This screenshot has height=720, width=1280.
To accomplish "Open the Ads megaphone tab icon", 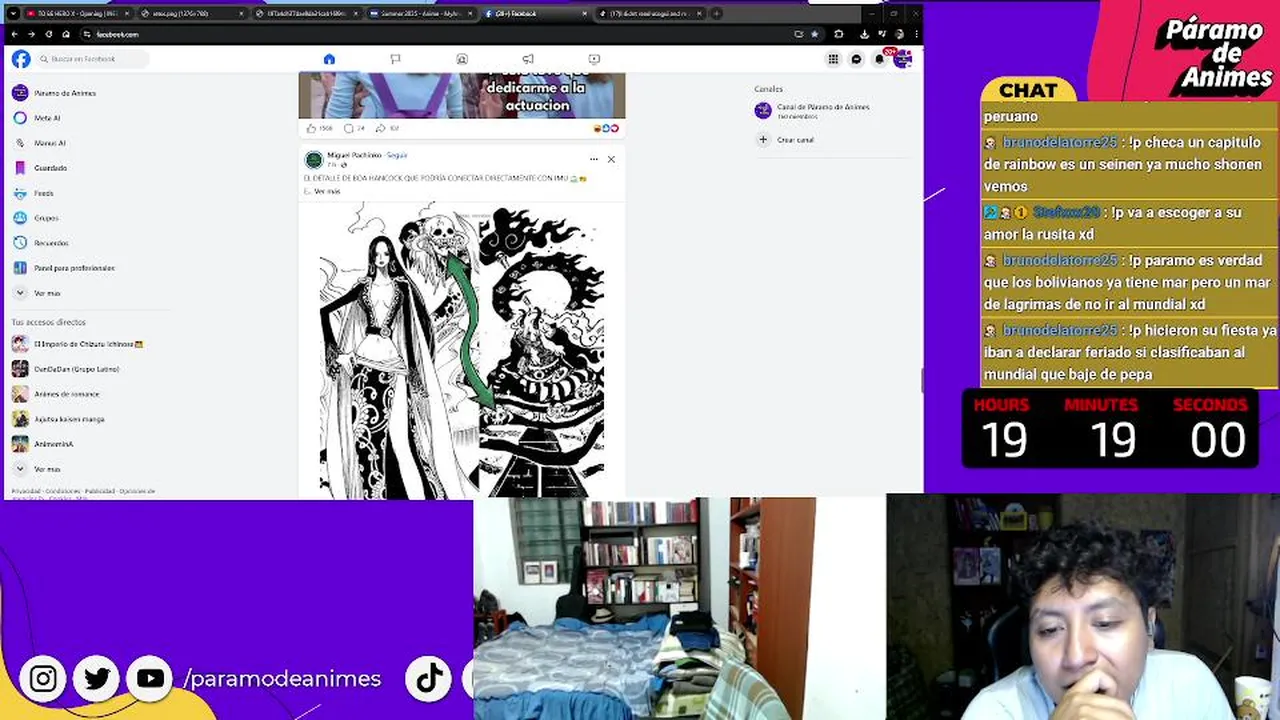I will click(528, 59).
